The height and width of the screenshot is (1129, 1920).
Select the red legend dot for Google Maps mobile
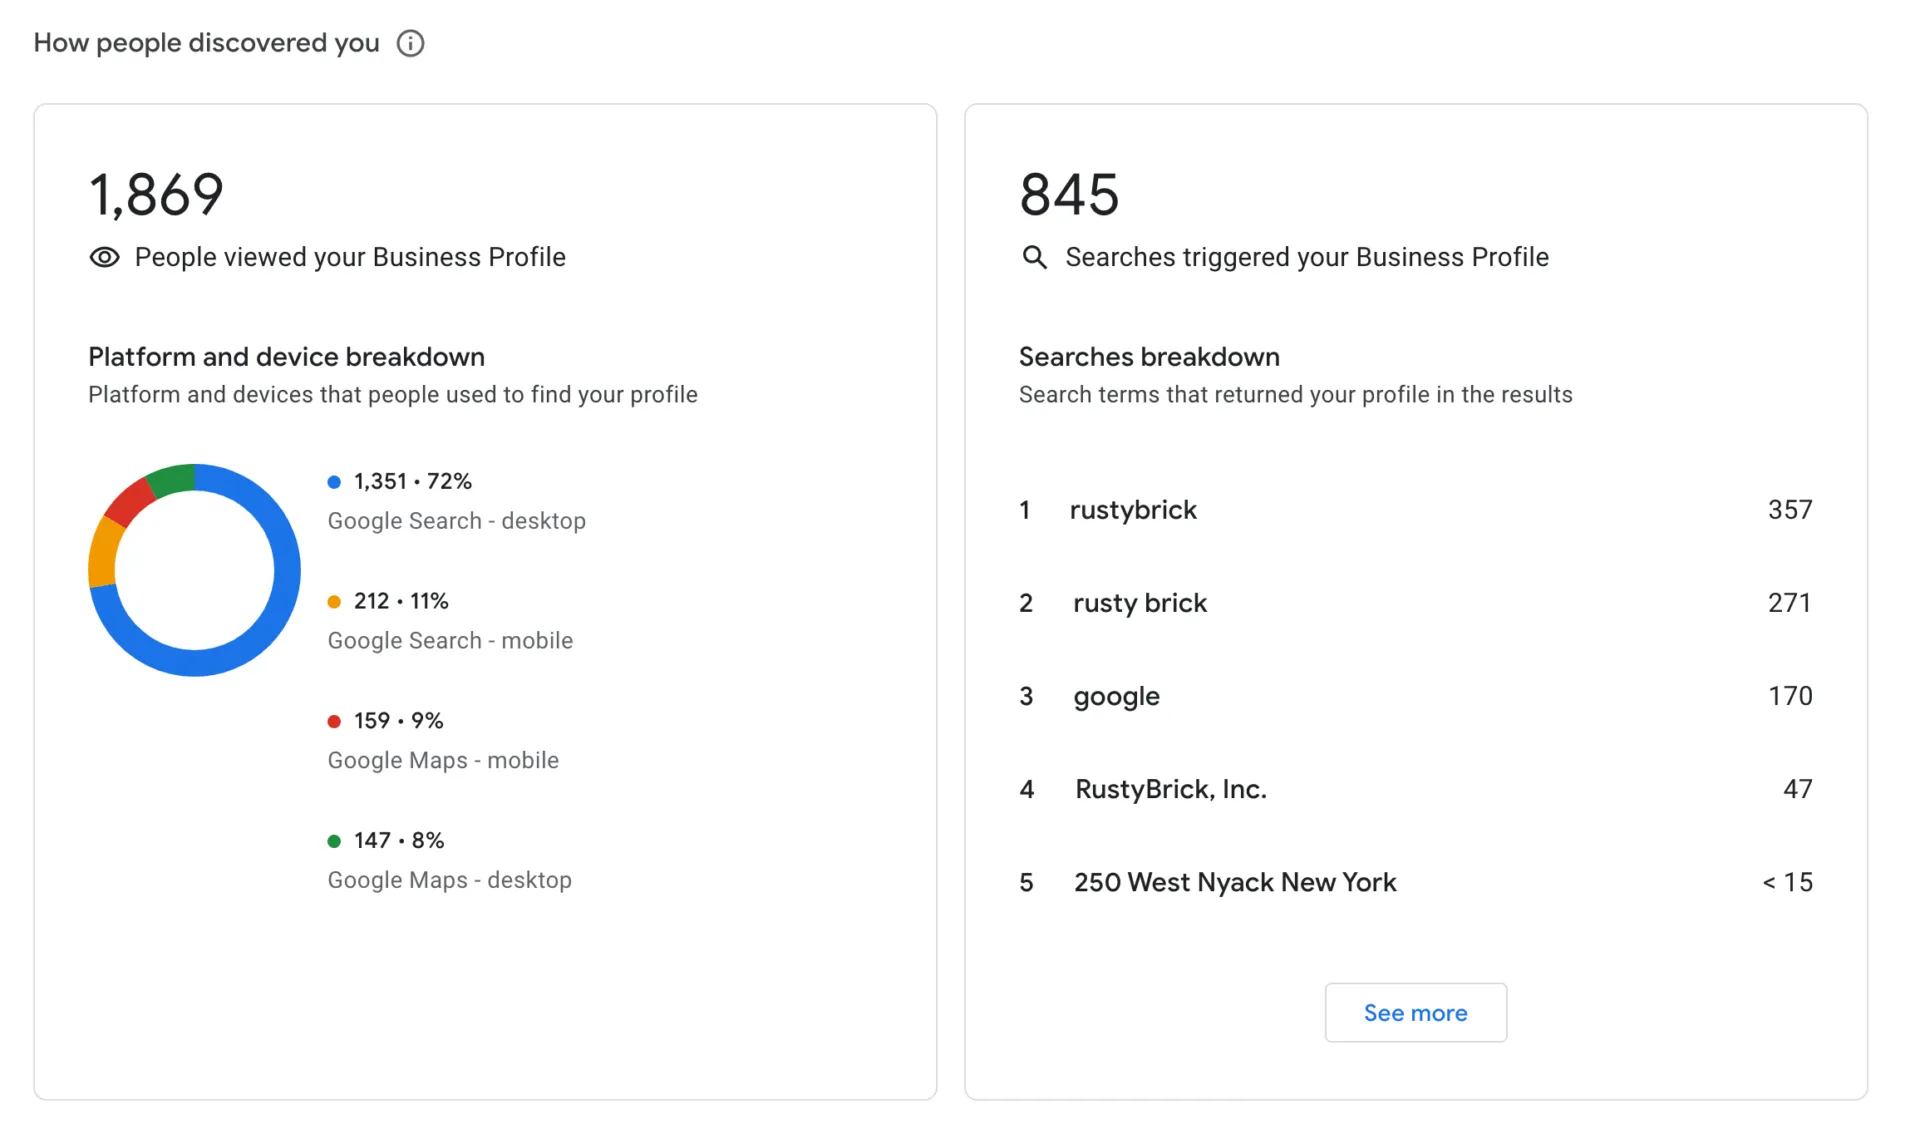coord(334,720)
